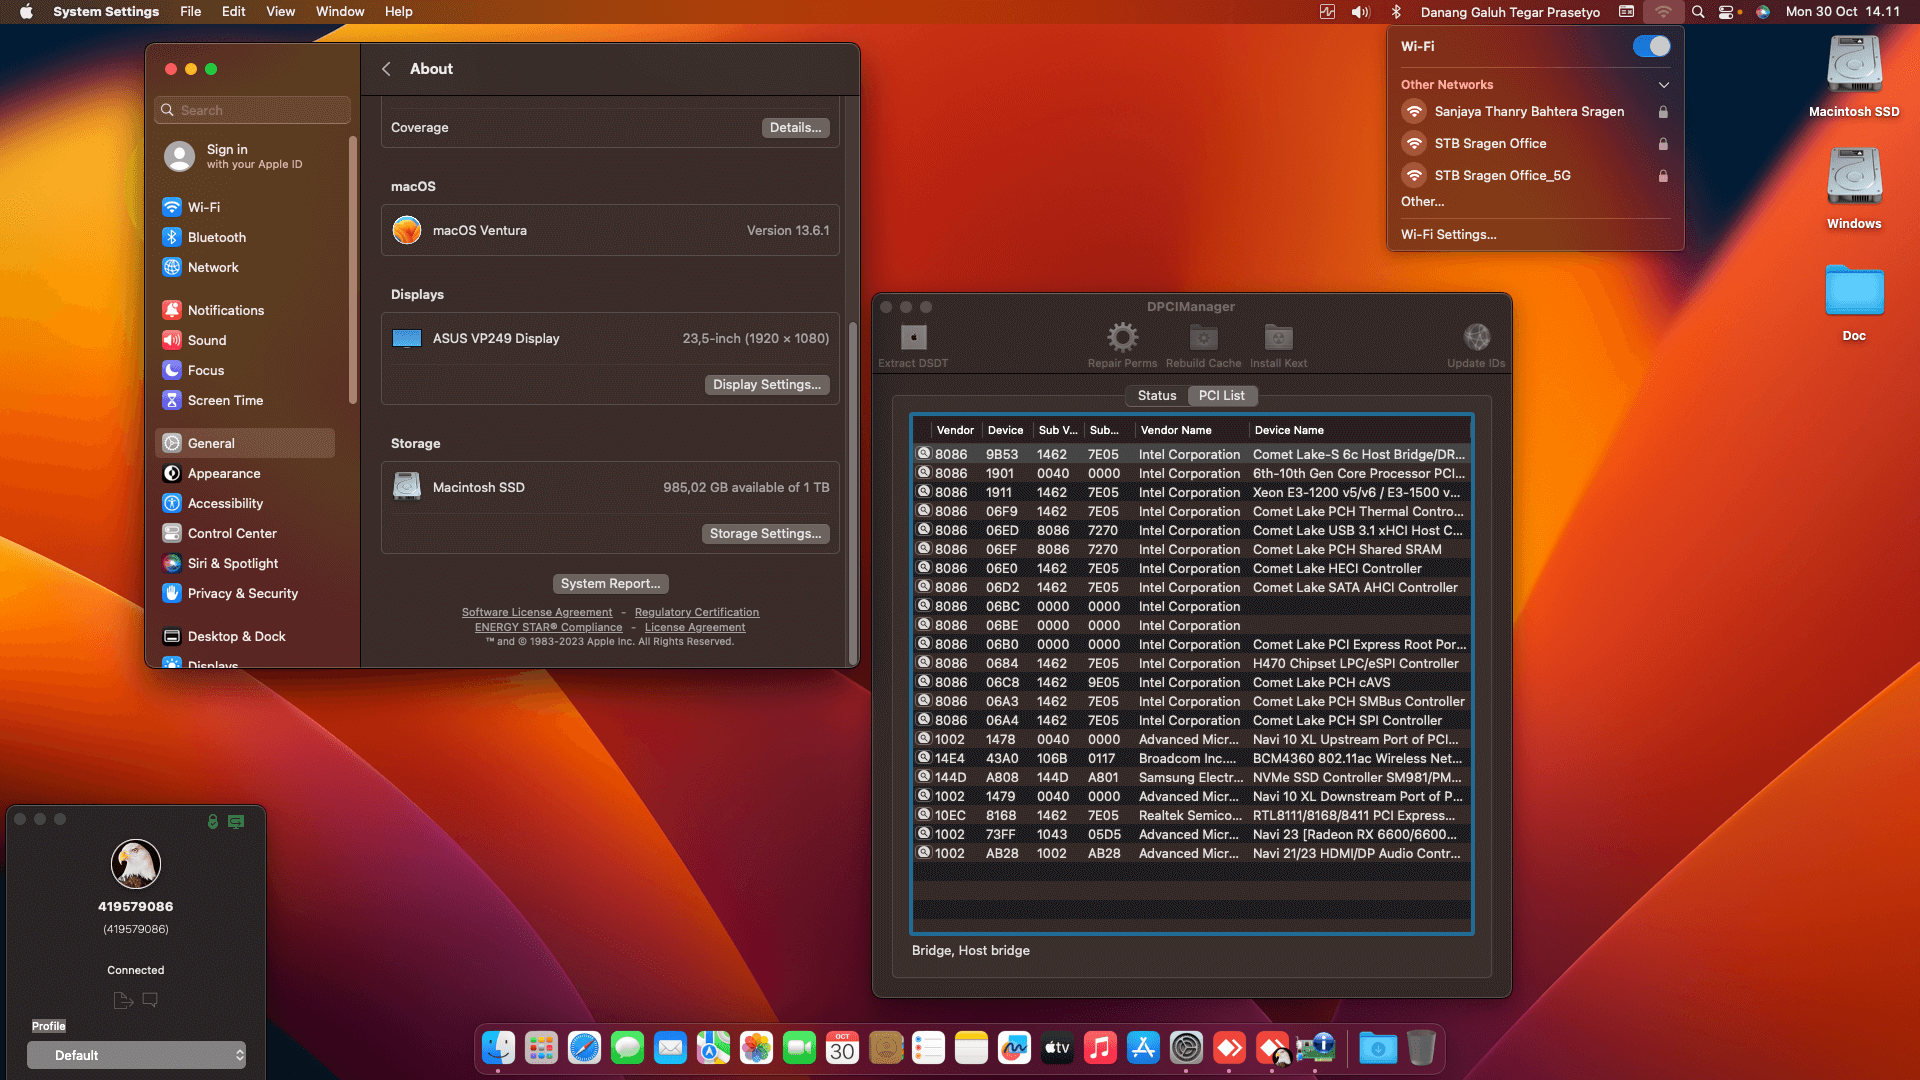This screenshot has height=1080, width=1920.
Task: Click Coverage Details... button
Action: pos(795,128)
